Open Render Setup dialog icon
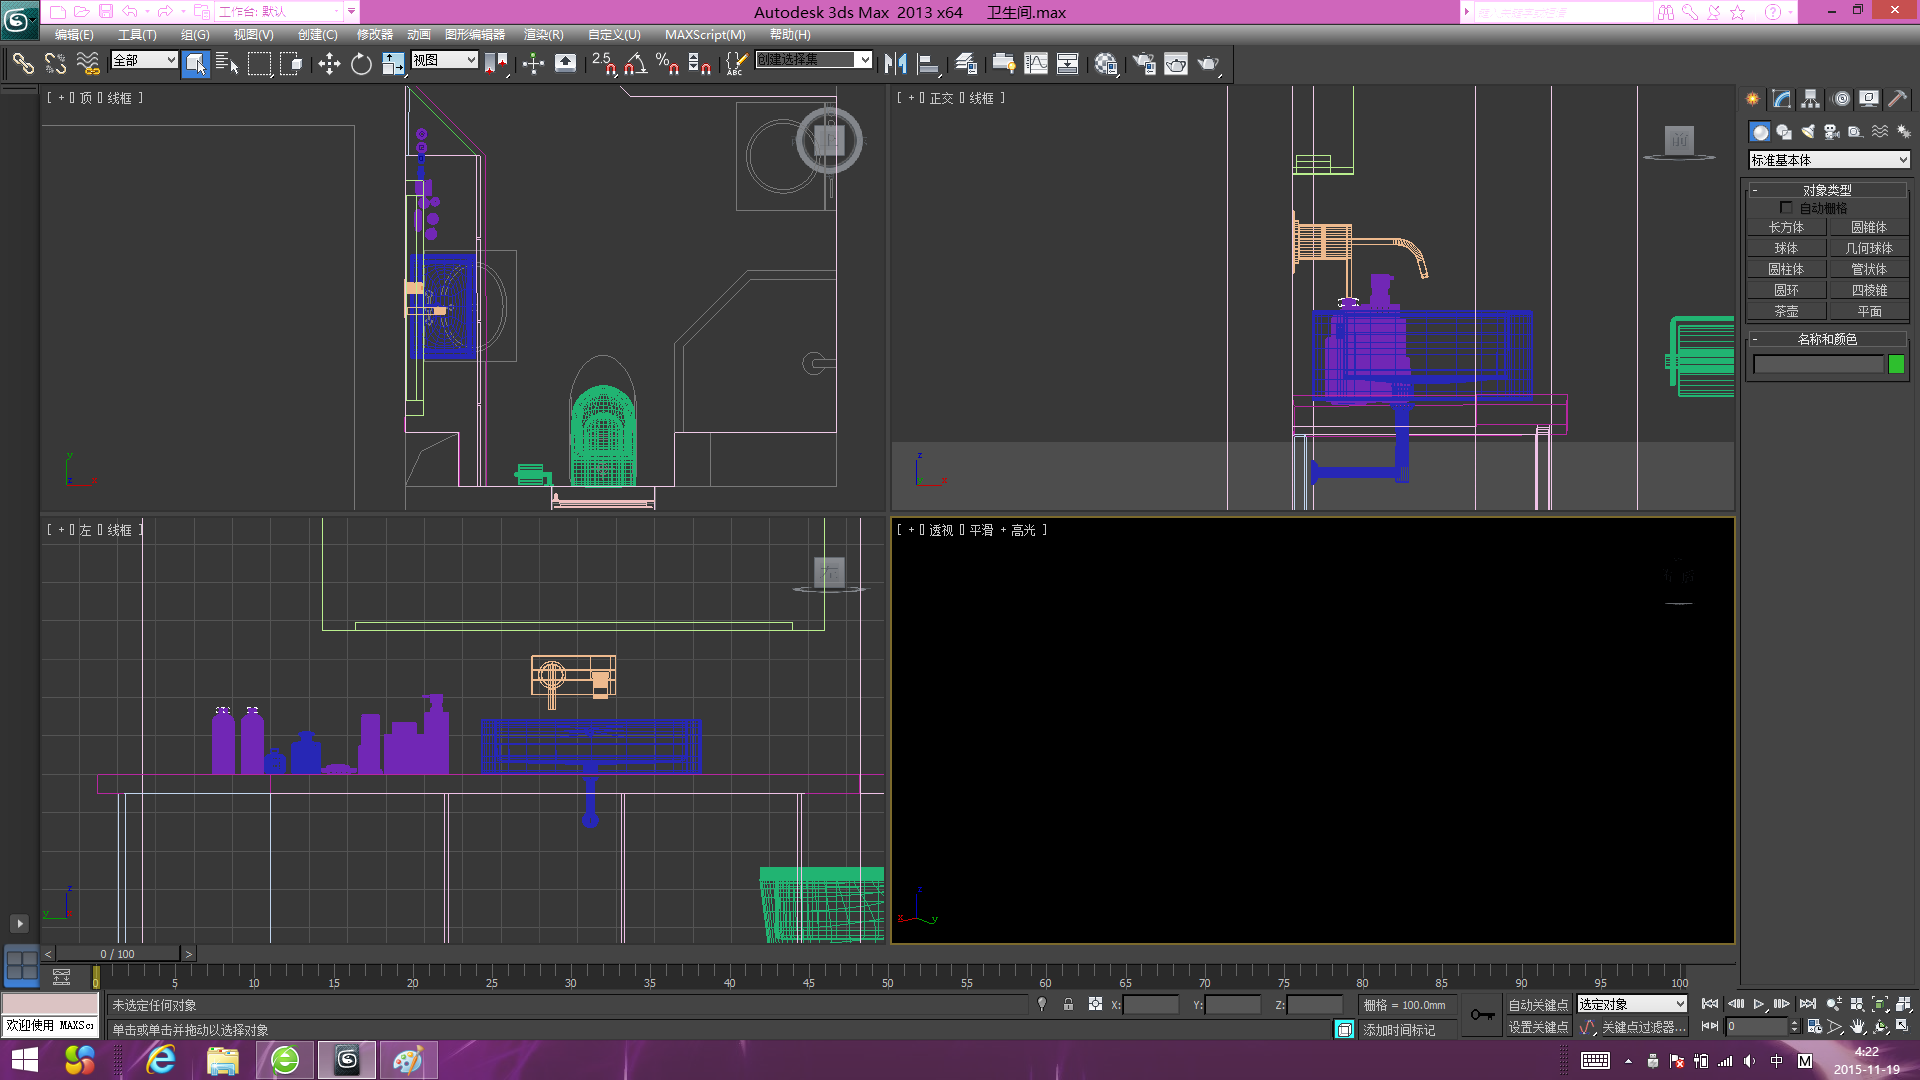The image size is (1920, 1080). pos(1144,64)
